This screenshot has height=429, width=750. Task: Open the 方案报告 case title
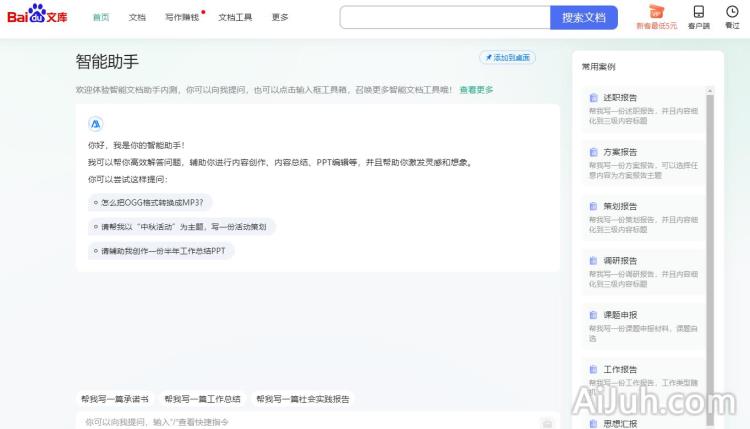(x=620, y=152)
